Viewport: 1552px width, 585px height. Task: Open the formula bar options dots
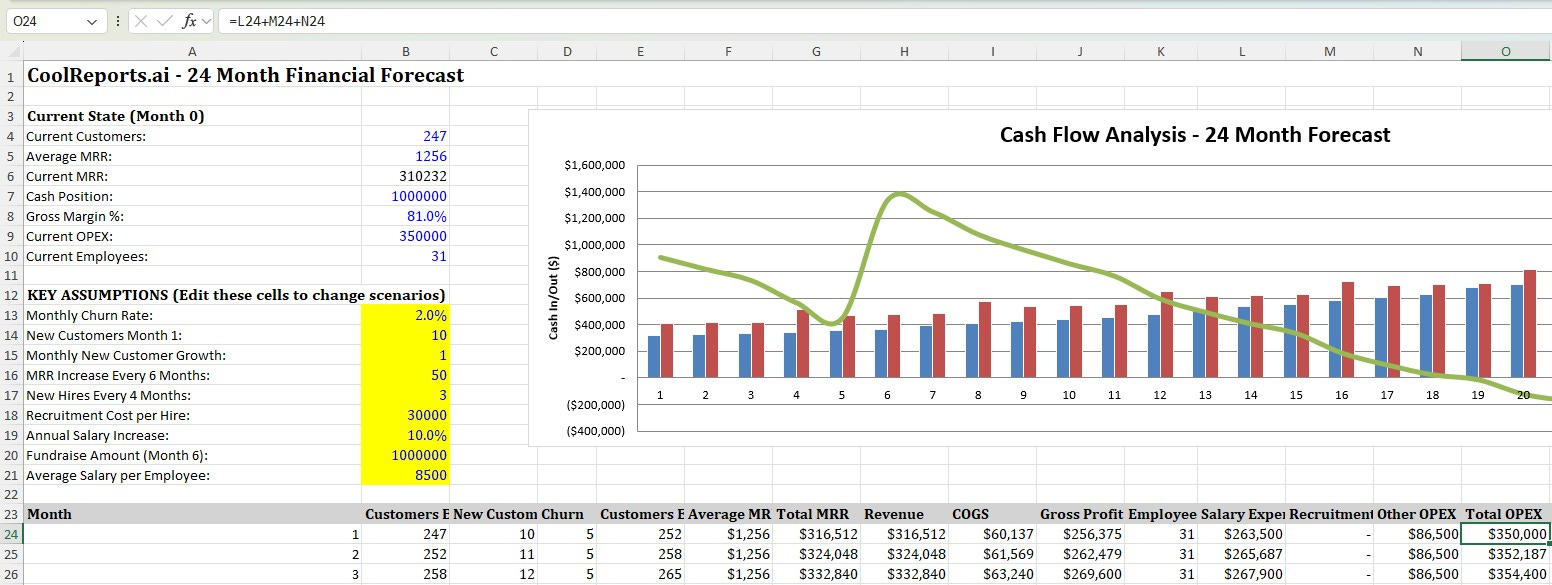(118, 21)
